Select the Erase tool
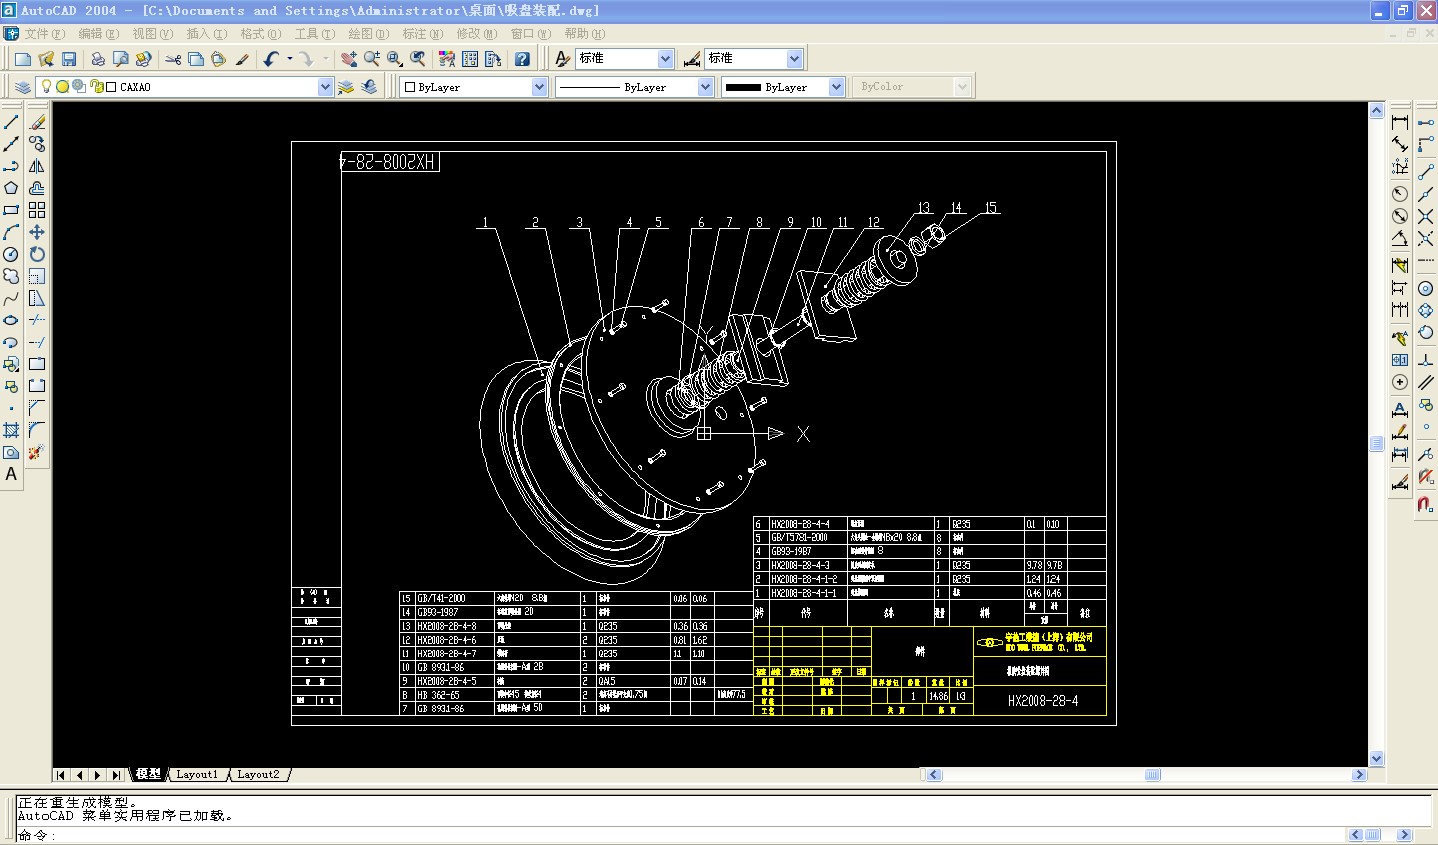 pyautogui.click(x=37, y=122)
